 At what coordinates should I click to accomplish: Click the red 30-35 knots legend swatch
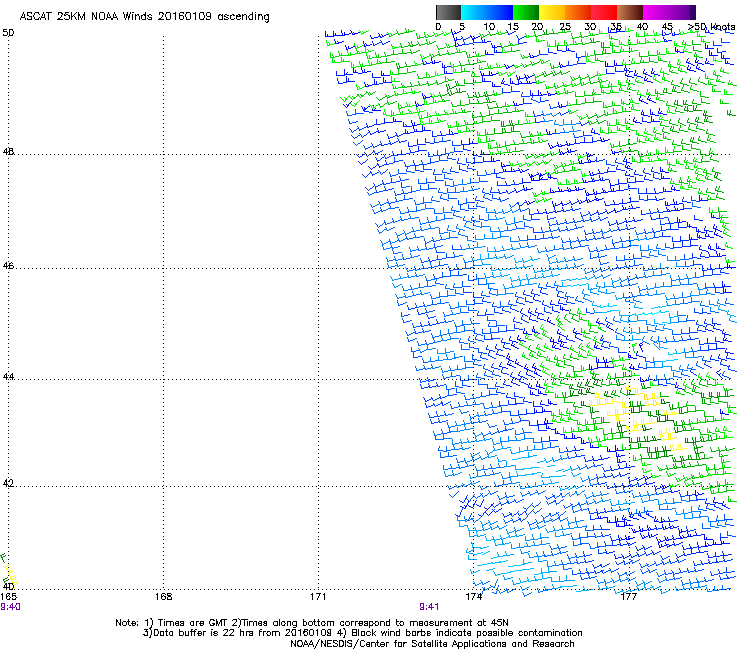tap(604, 12)
